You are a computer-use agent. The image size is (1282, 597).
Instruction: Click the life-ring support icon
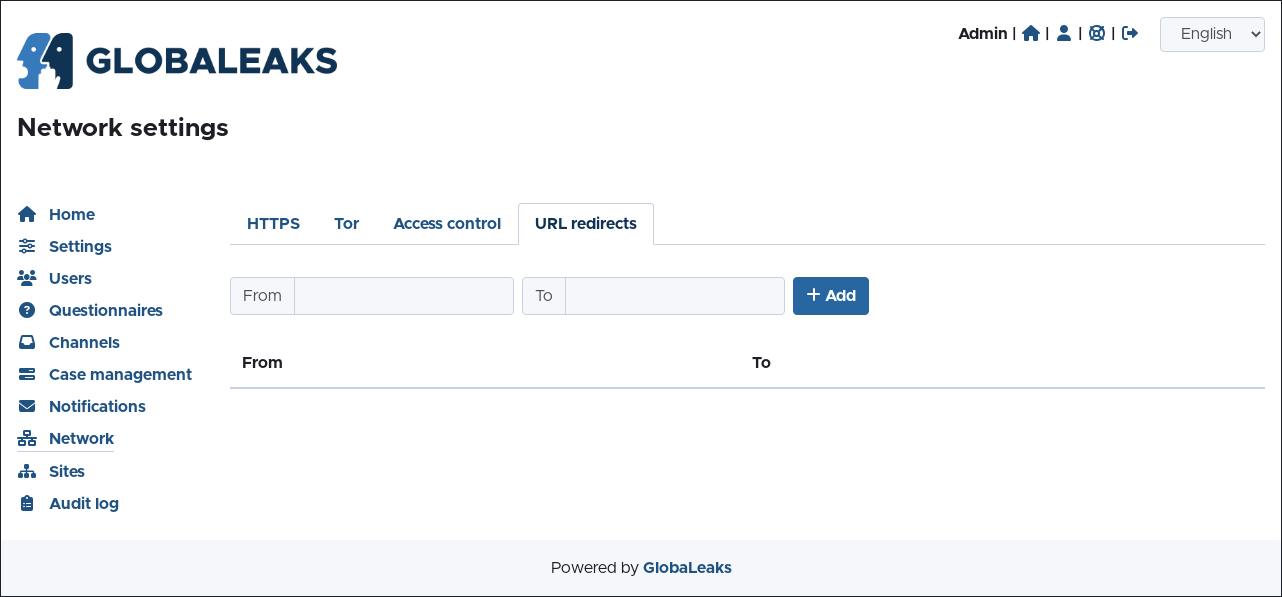(x=1097, y=33)
